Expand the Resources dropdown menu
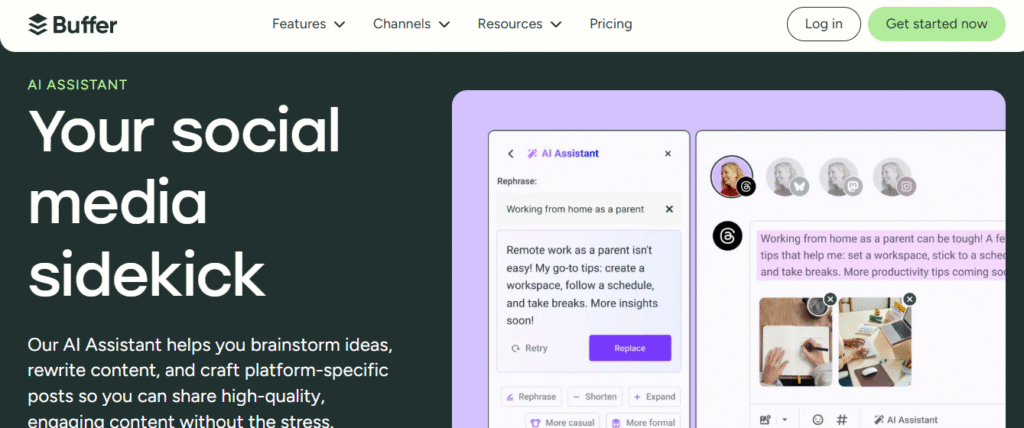Screen dimensions: 1024x428 click(x=519, y=24)
